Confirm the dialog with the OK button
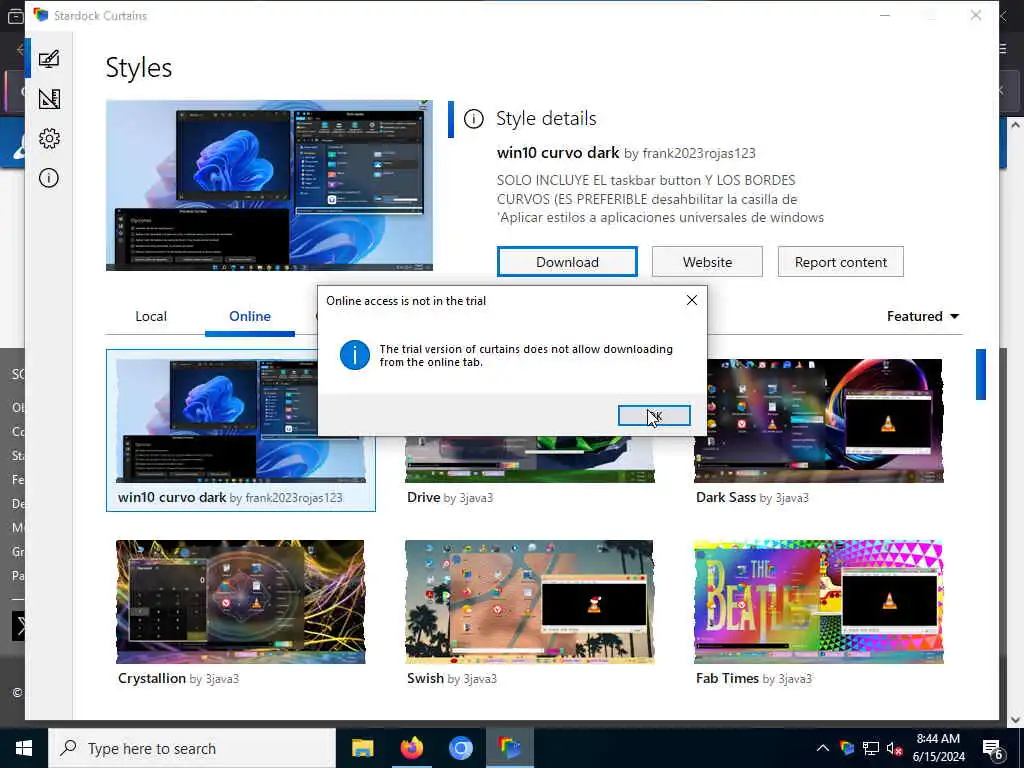 pyautogui.click(x=654, y=415)
